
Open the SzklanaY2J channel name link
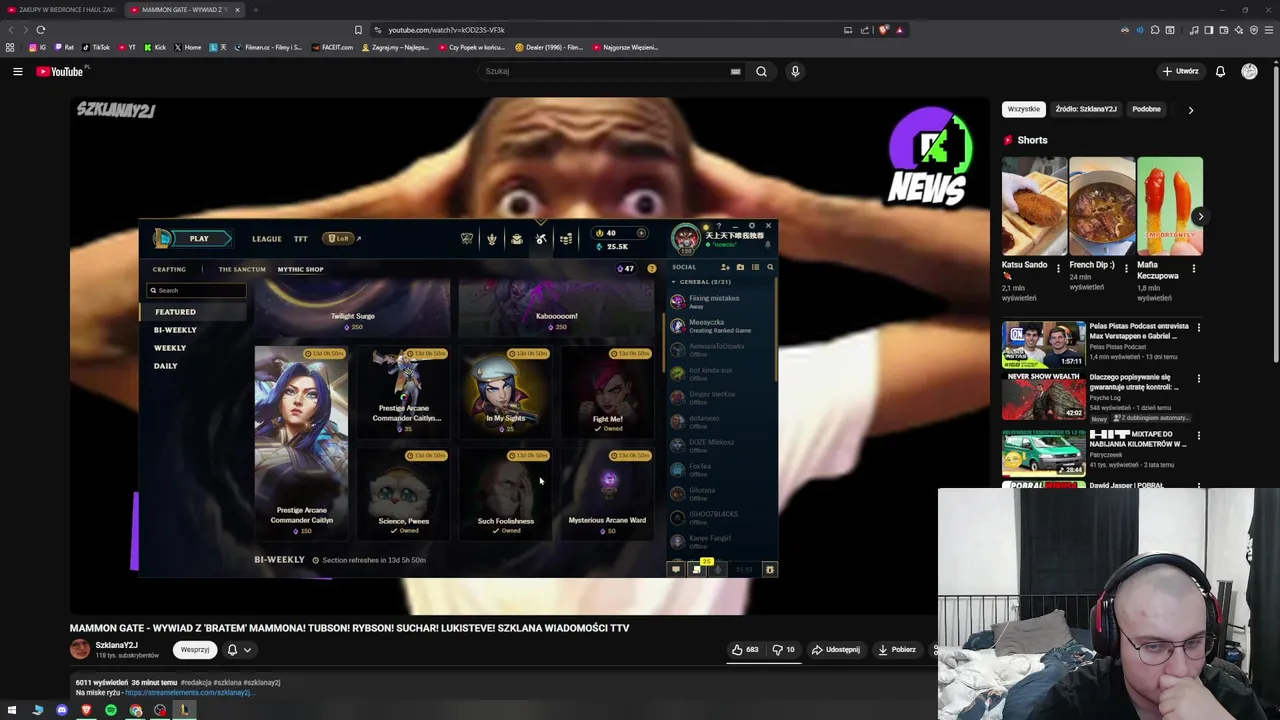(116, 645)
